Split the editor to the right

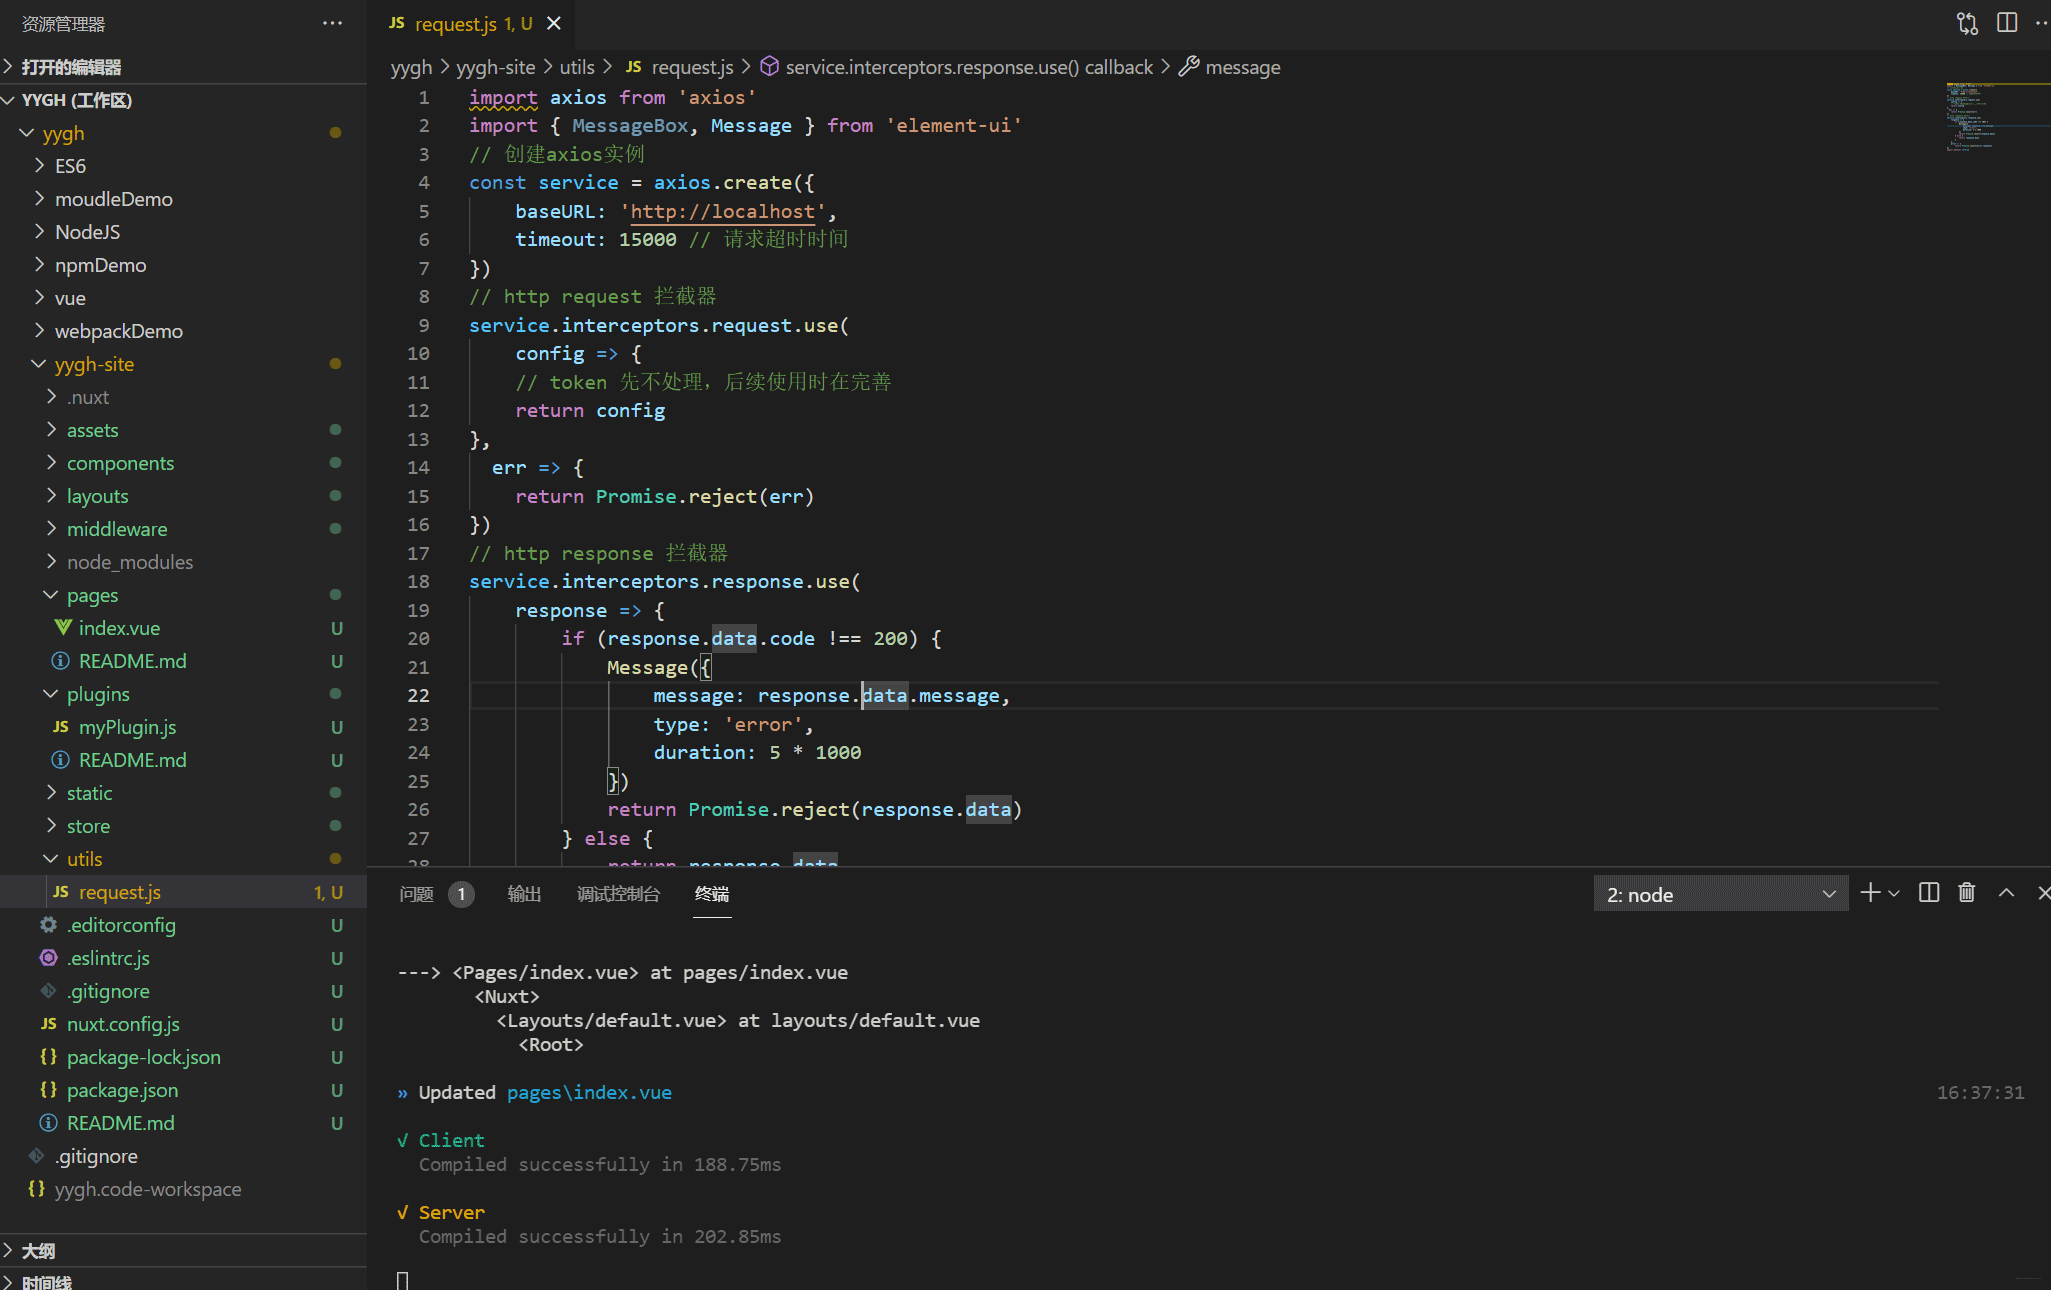2006,23
